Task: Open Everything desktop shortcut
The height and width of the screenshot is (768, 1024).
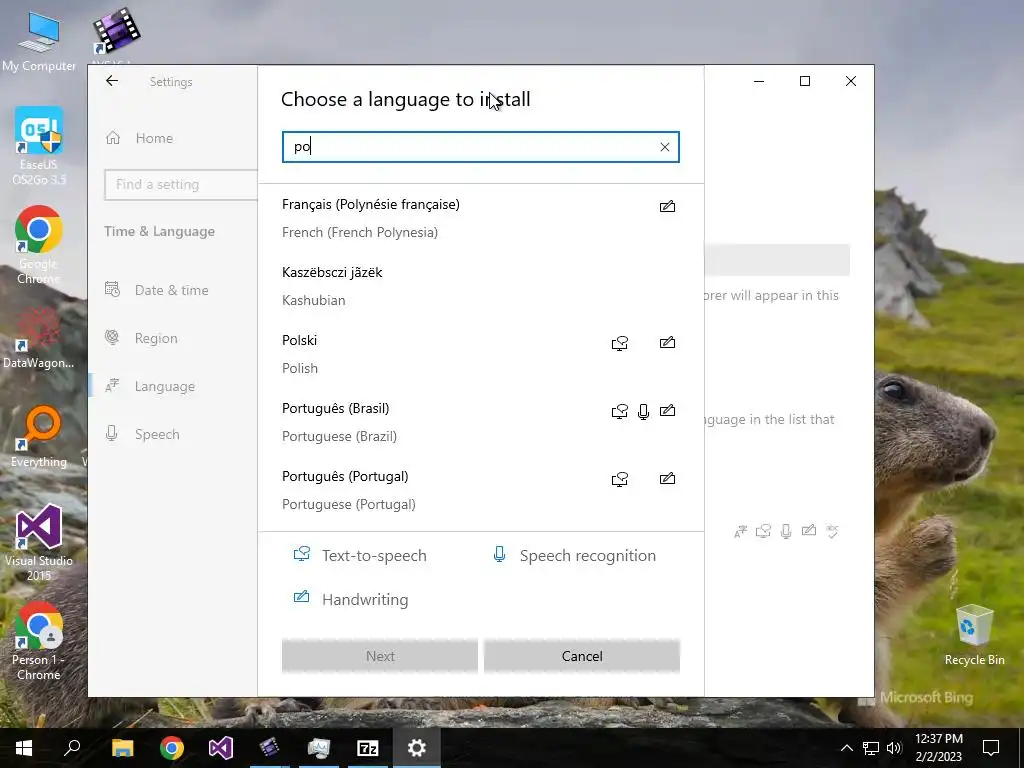Action: [39, 436]
